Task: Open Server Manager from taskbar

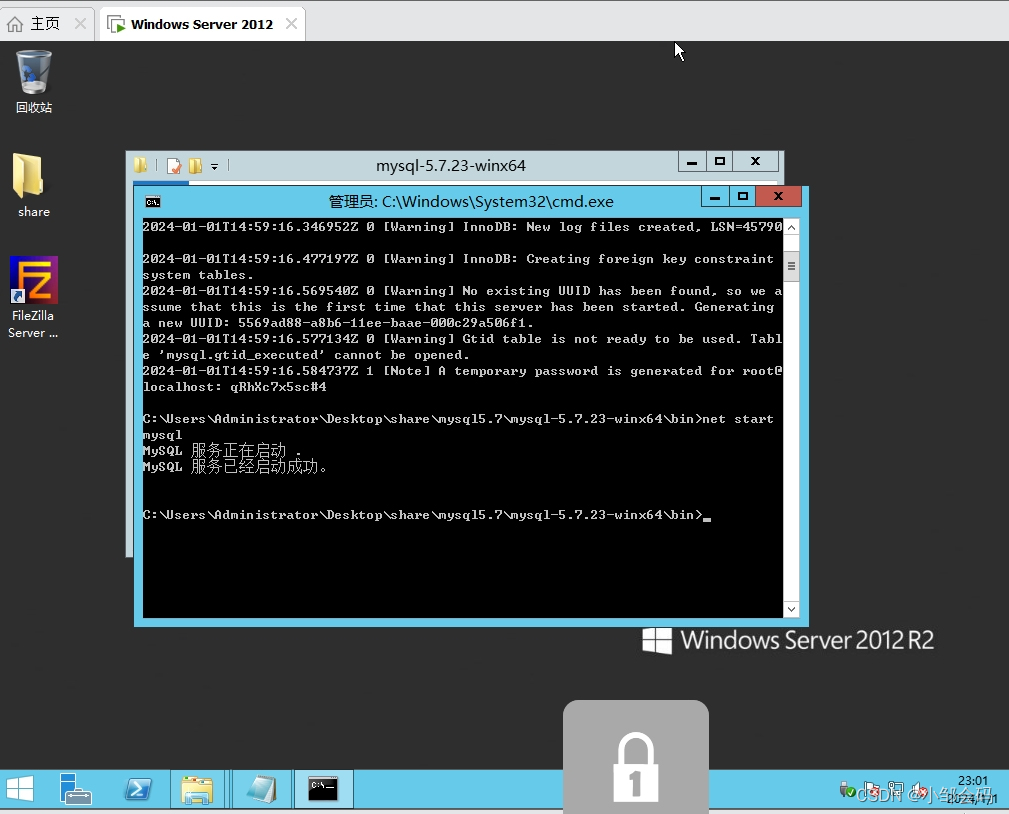Action: click(x=75, y=789)
